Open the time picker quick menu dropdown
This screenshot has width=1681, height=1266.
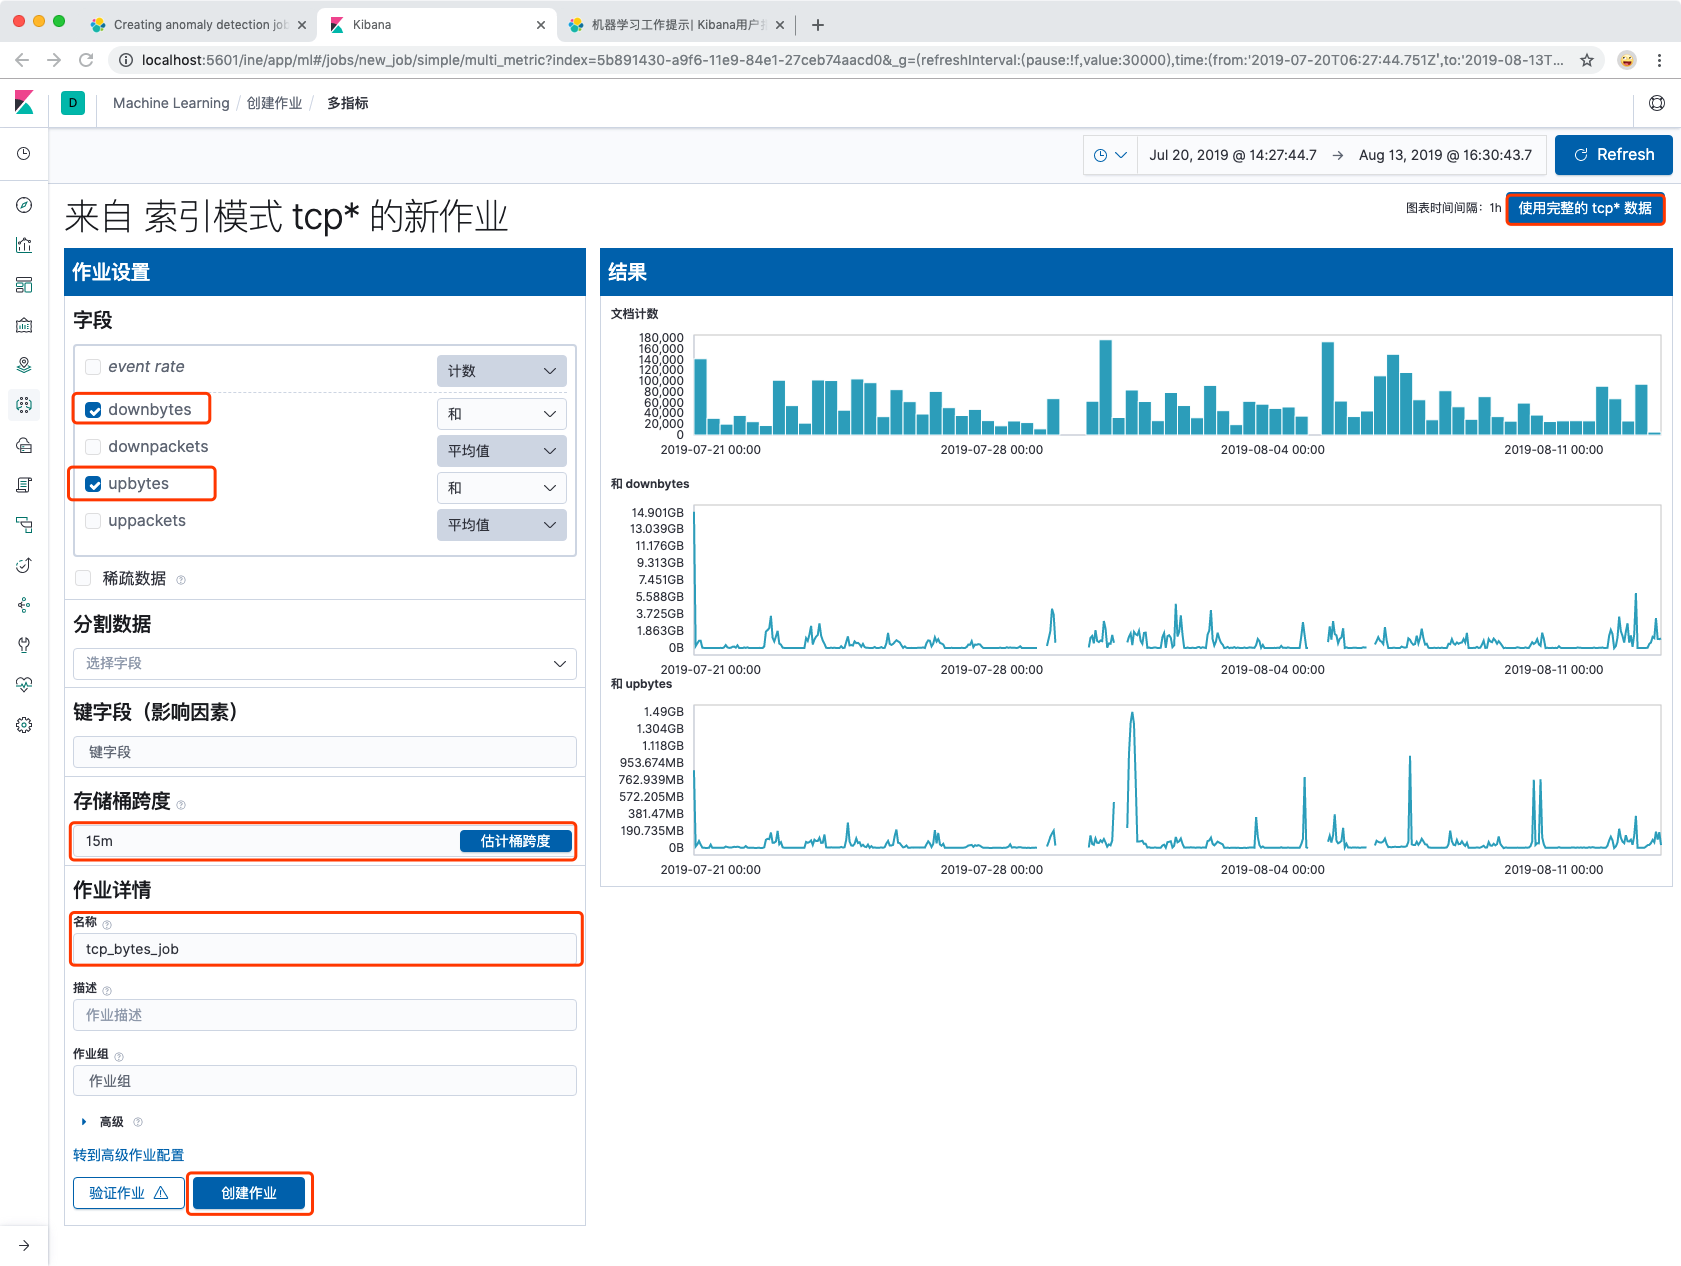click(x=1110, y=155)
